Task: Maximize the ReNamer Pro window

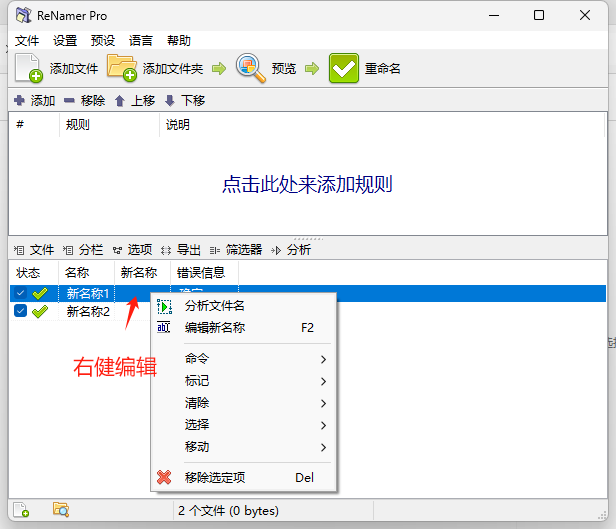Action: coord(539,15)
